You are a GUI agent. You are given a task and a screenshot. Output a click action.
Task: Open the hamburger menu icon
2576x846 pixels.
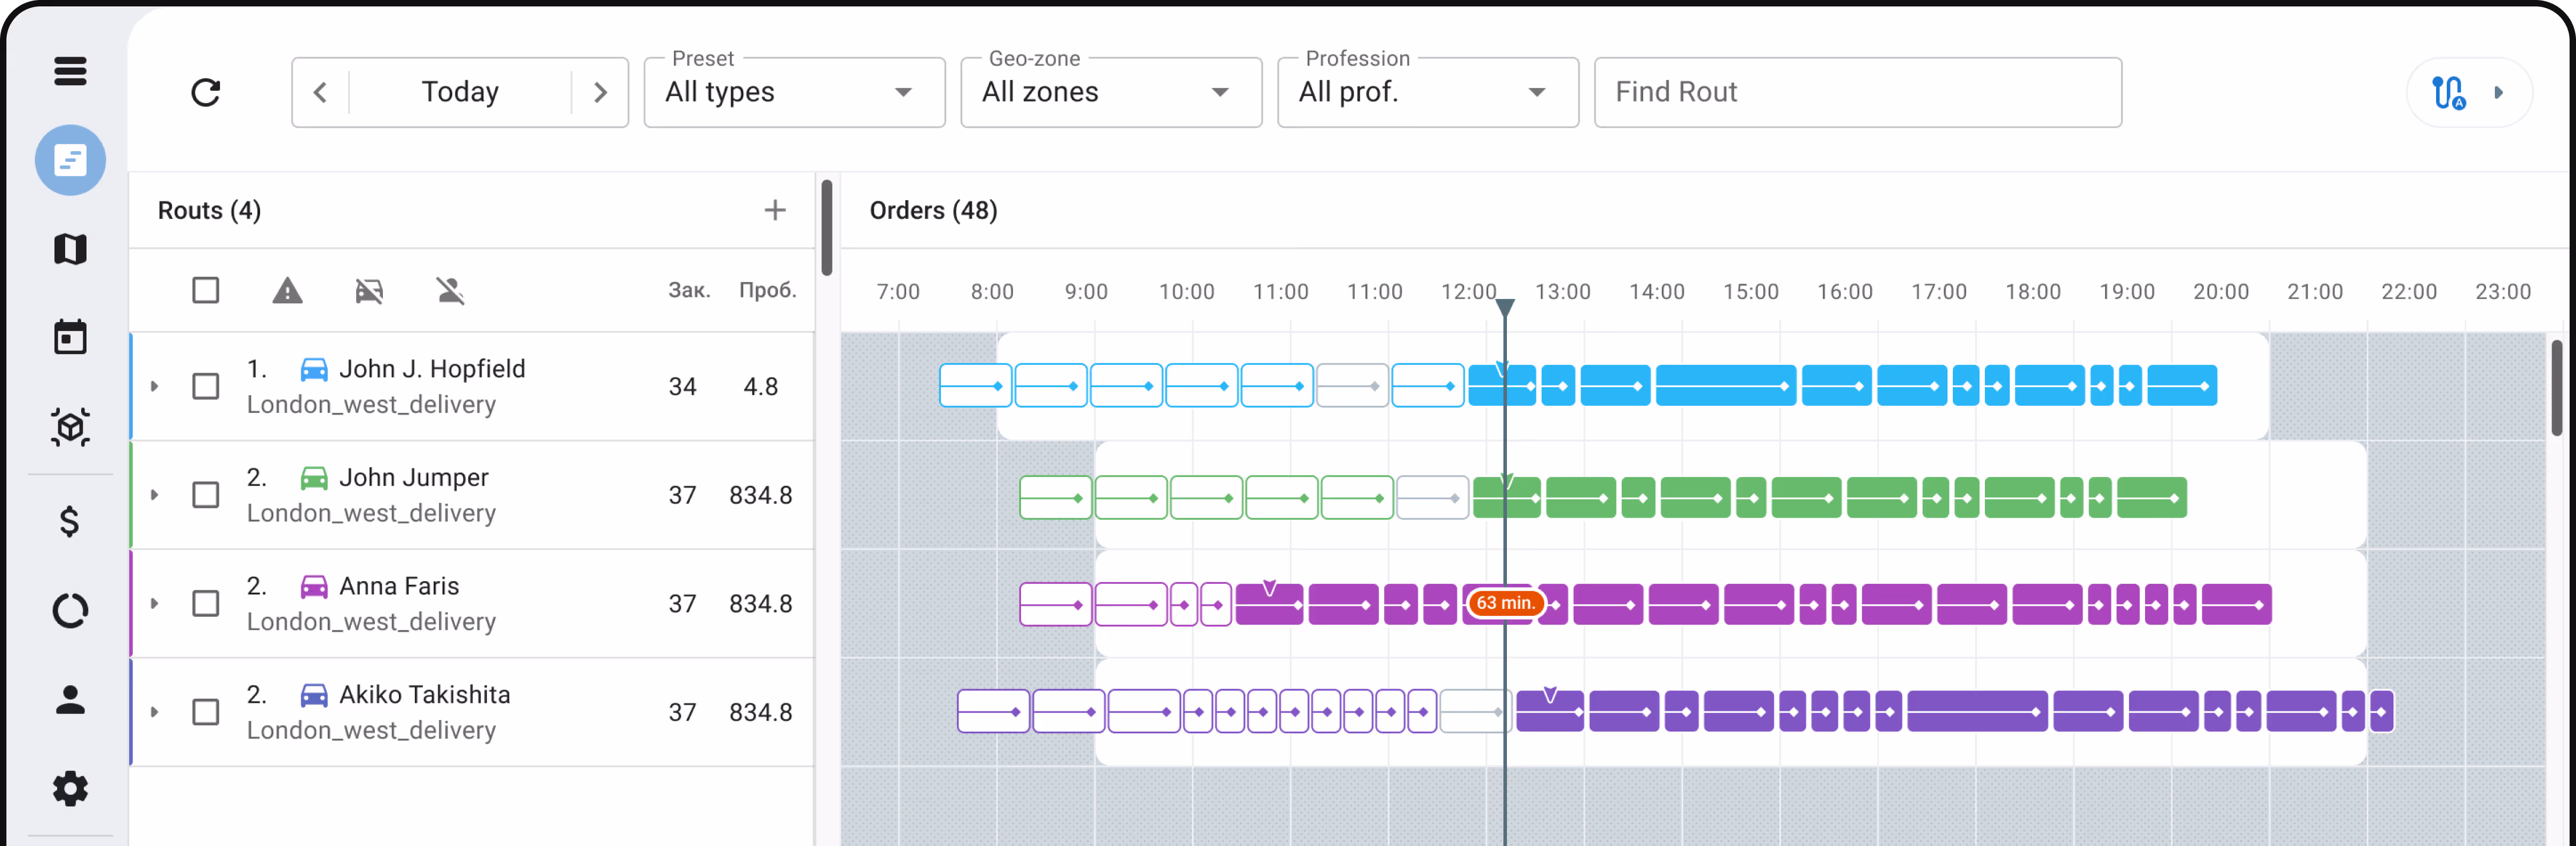pos(70,71)
